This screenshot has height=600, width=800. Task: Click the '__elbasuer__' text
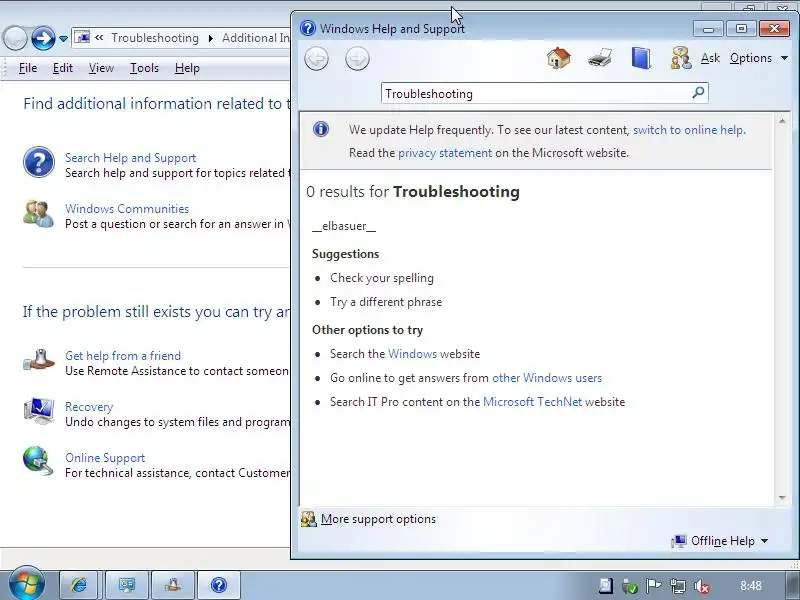click(x=344, y=226)
